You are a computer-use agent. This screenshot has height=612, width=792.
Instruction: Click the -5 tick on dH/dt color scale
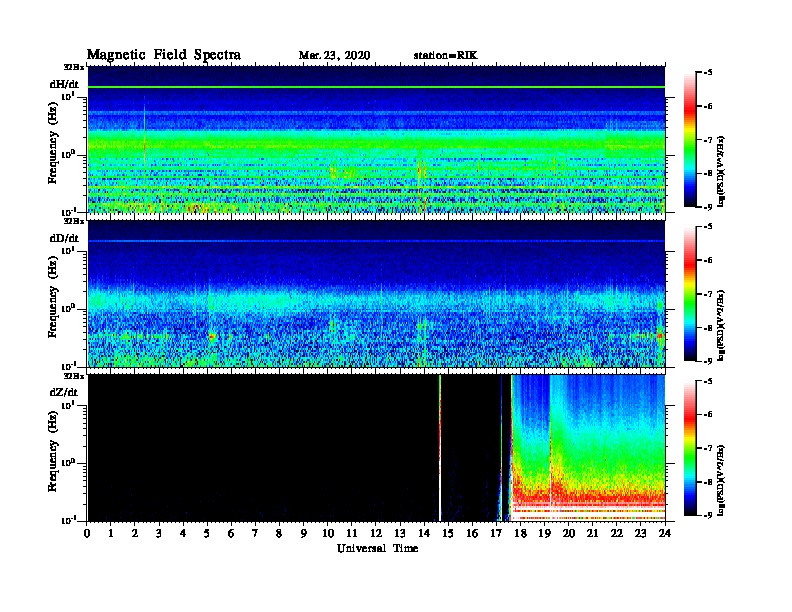[x=706, y=73]
